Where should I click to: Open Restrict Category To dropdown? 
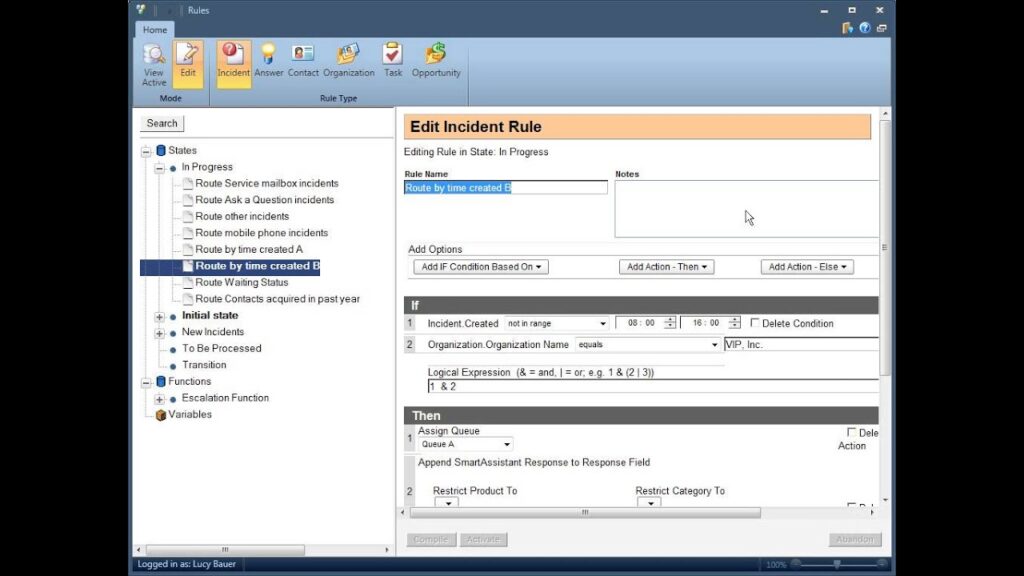(650, 503)
